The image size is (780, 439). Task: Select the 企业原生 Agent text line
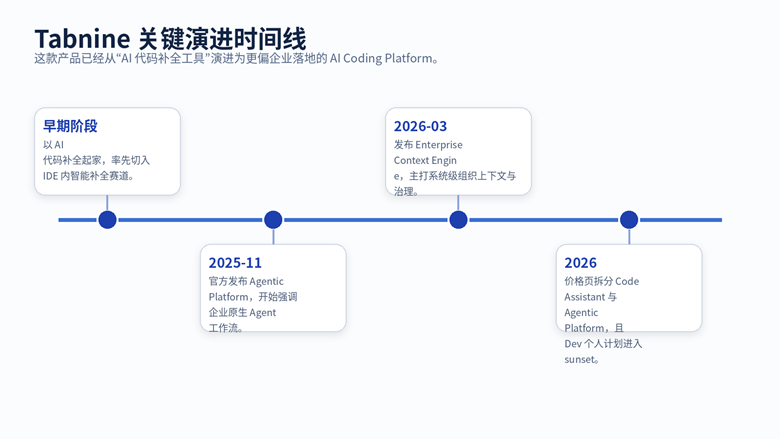pos(242,313)
